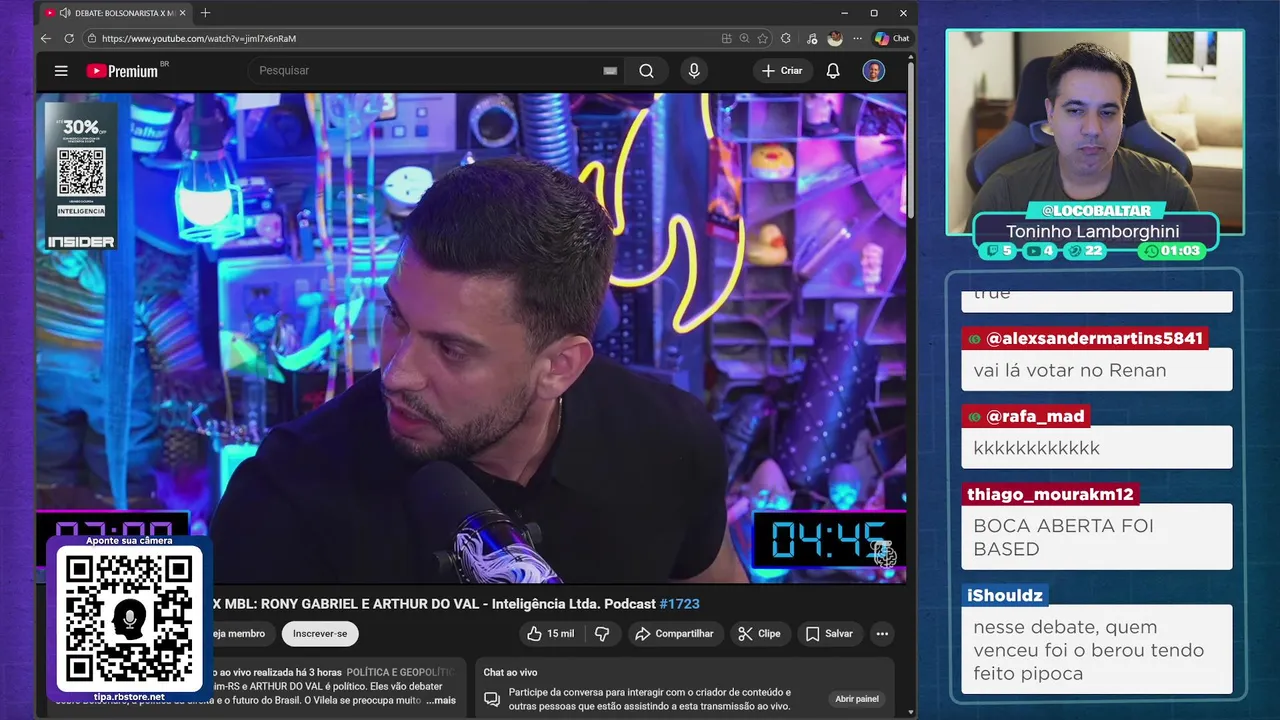Open more actions ellipsis below video
The width and height of the screenshot is (1280, 720).
click(882, 634)
